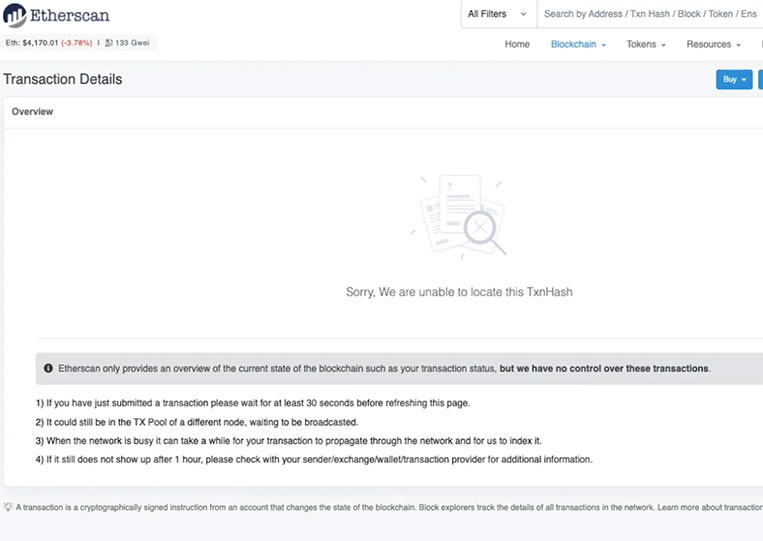The height and width of the screenshot is (541, 763).
Task: Click the document search illustration
Action: 459,216
